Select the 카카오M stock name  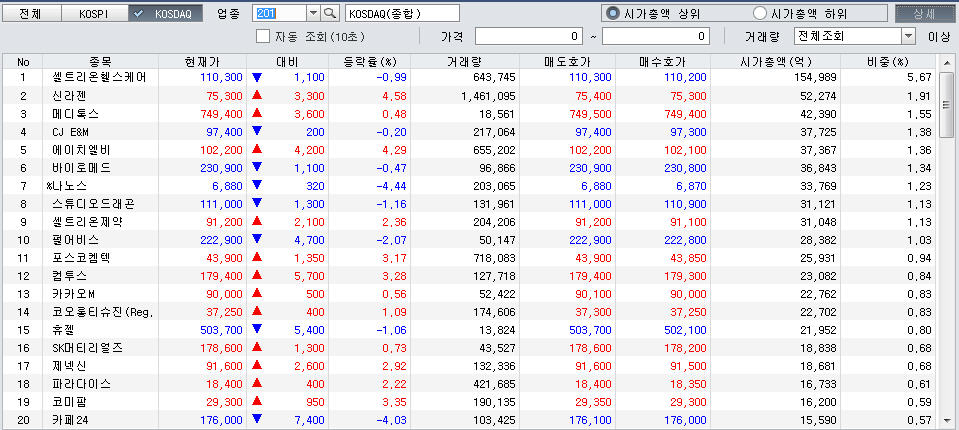pos(73,293)
